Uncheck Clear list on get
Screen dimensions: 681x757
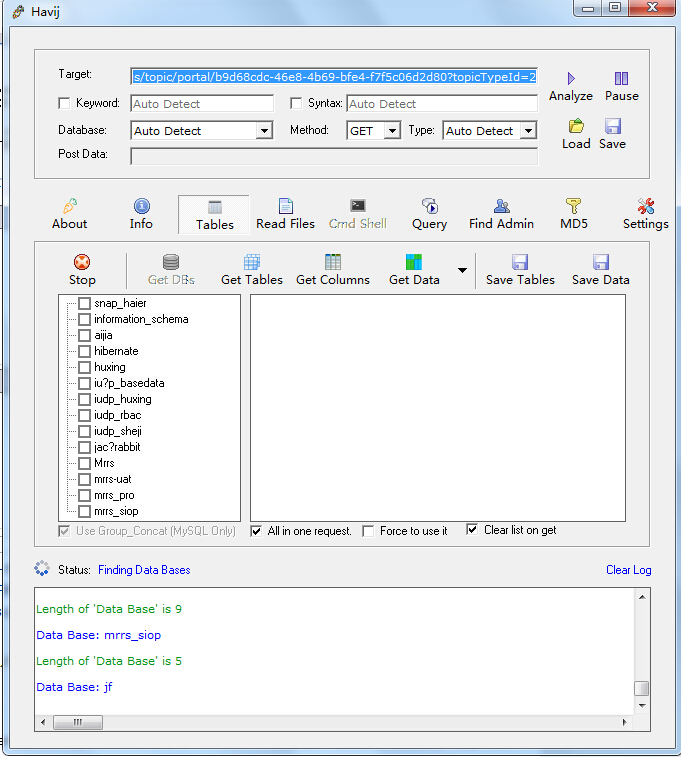pos(472,530)
